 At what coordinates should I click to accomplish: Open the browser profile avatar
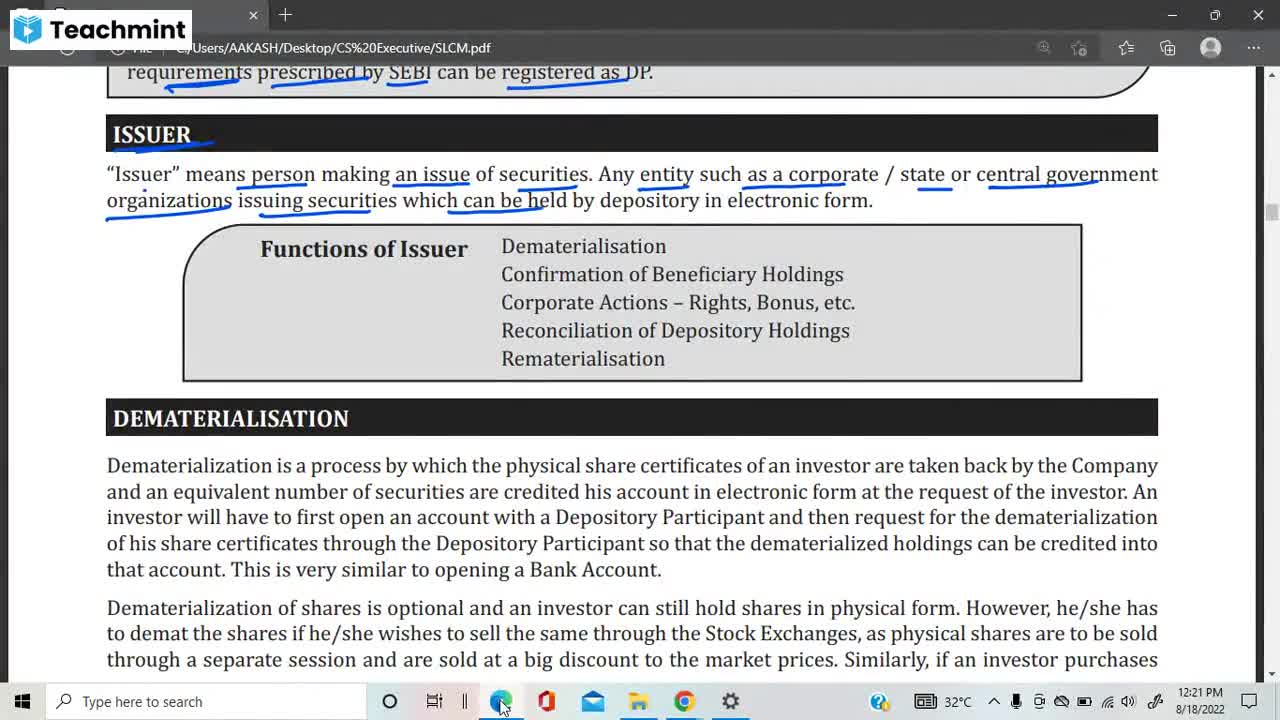tap(1211, 48)
